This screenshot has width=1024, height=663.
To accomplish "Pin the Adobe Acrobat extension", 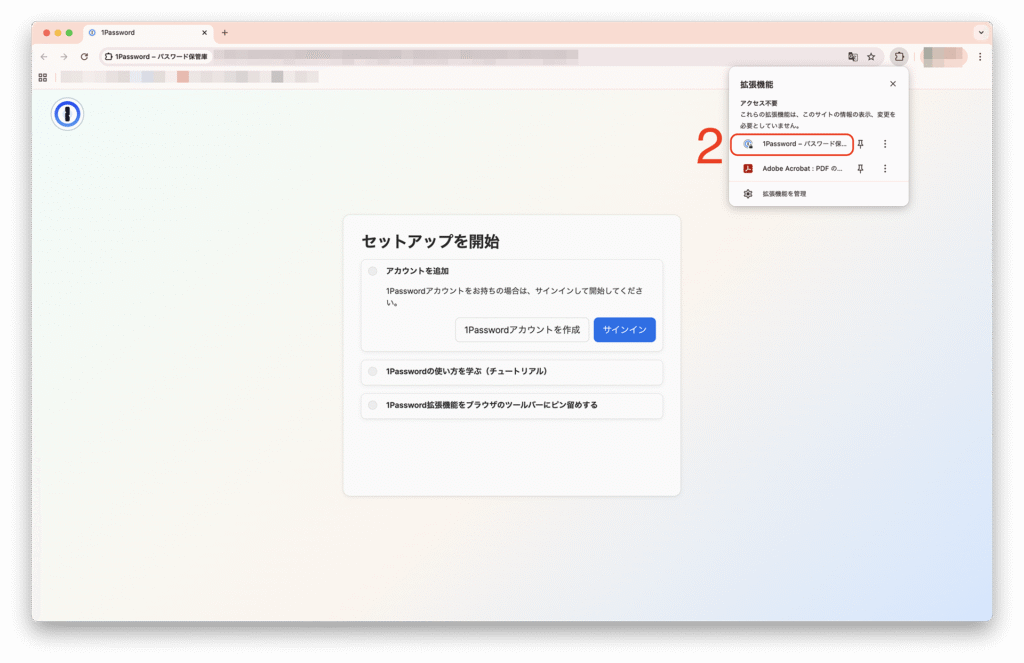I will click(861, 169).
